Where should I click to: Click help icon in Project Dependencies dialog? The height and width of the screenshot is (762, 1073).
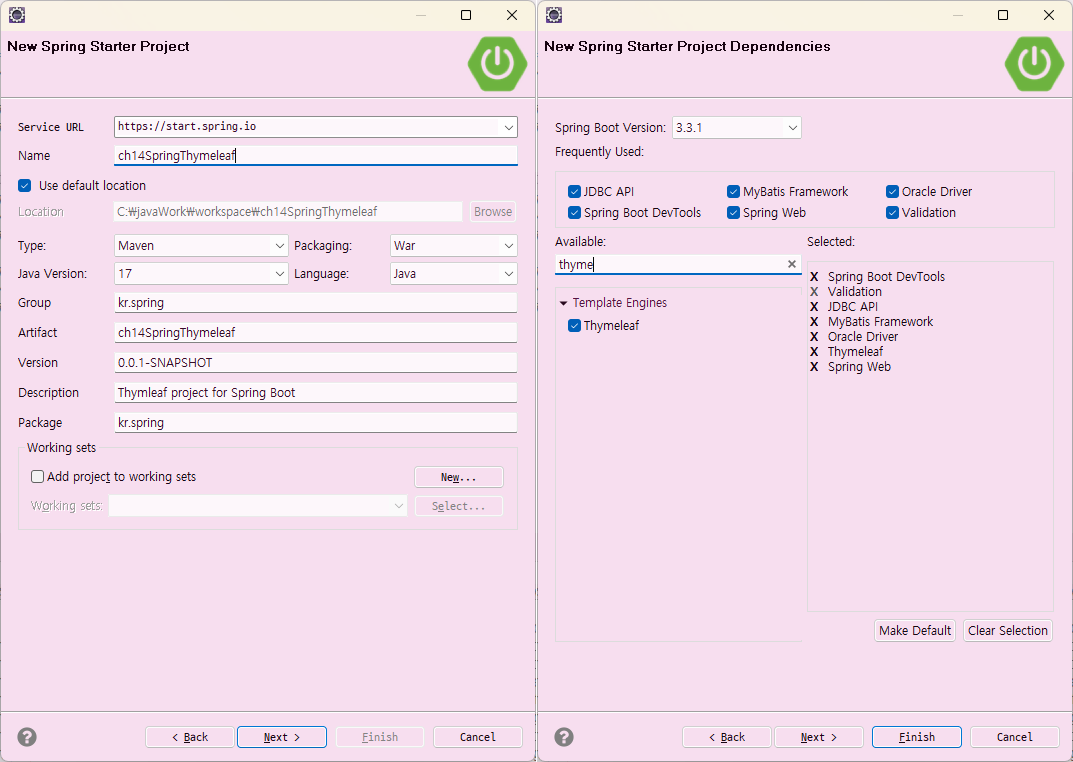(x=564, y=737)
